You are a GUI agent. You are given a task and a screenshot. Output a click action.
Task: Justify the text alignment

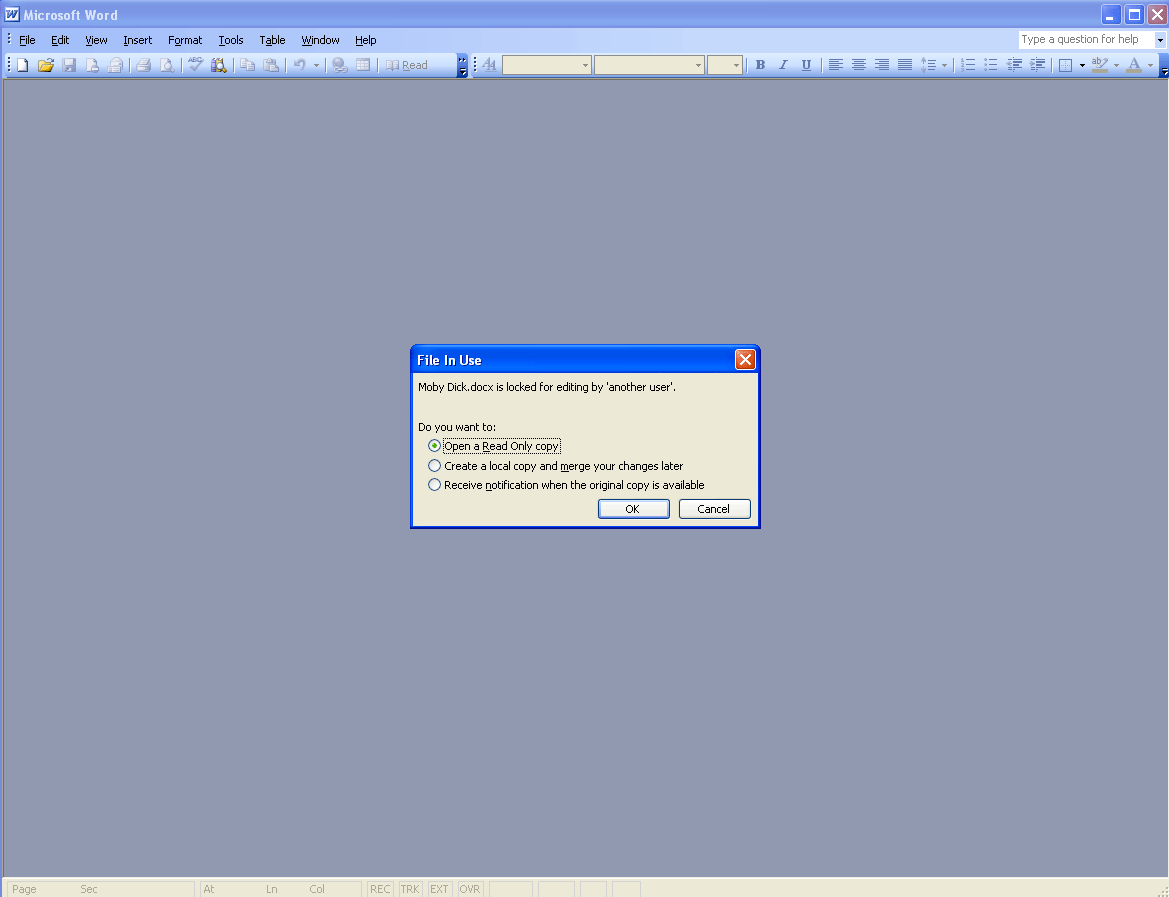(905, 65)
